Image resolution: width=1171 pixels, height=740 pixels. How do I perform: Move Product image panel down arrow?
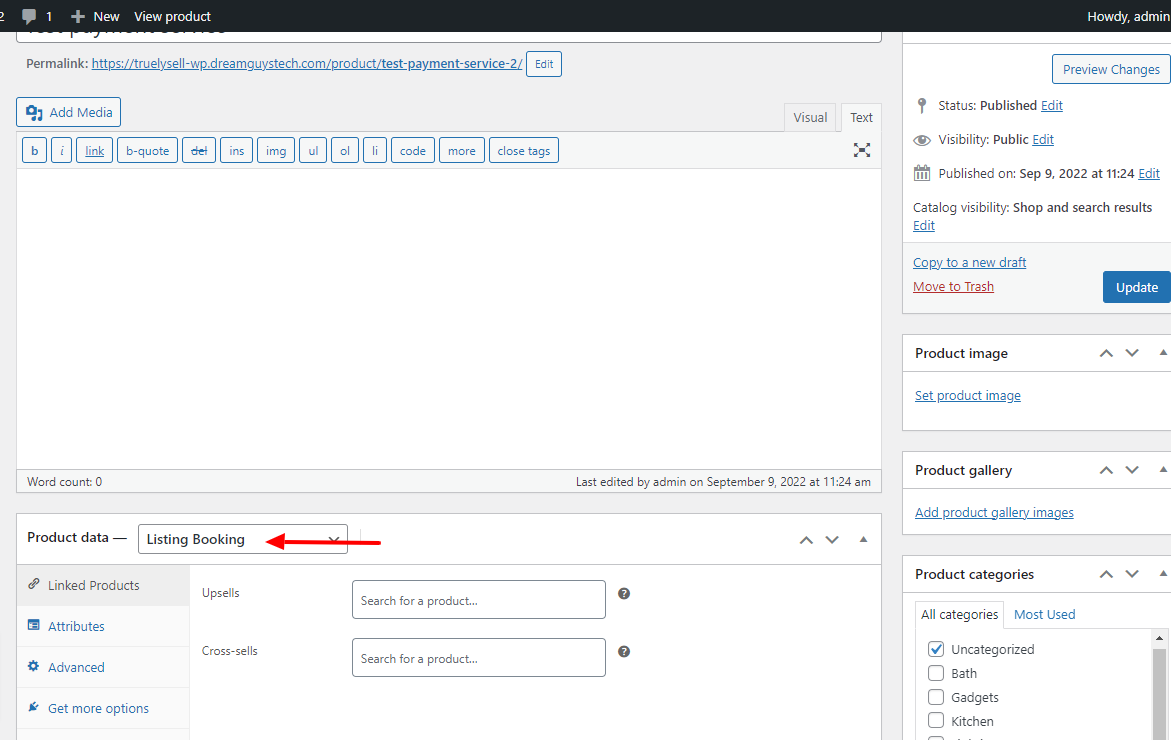click(1132, 353)
